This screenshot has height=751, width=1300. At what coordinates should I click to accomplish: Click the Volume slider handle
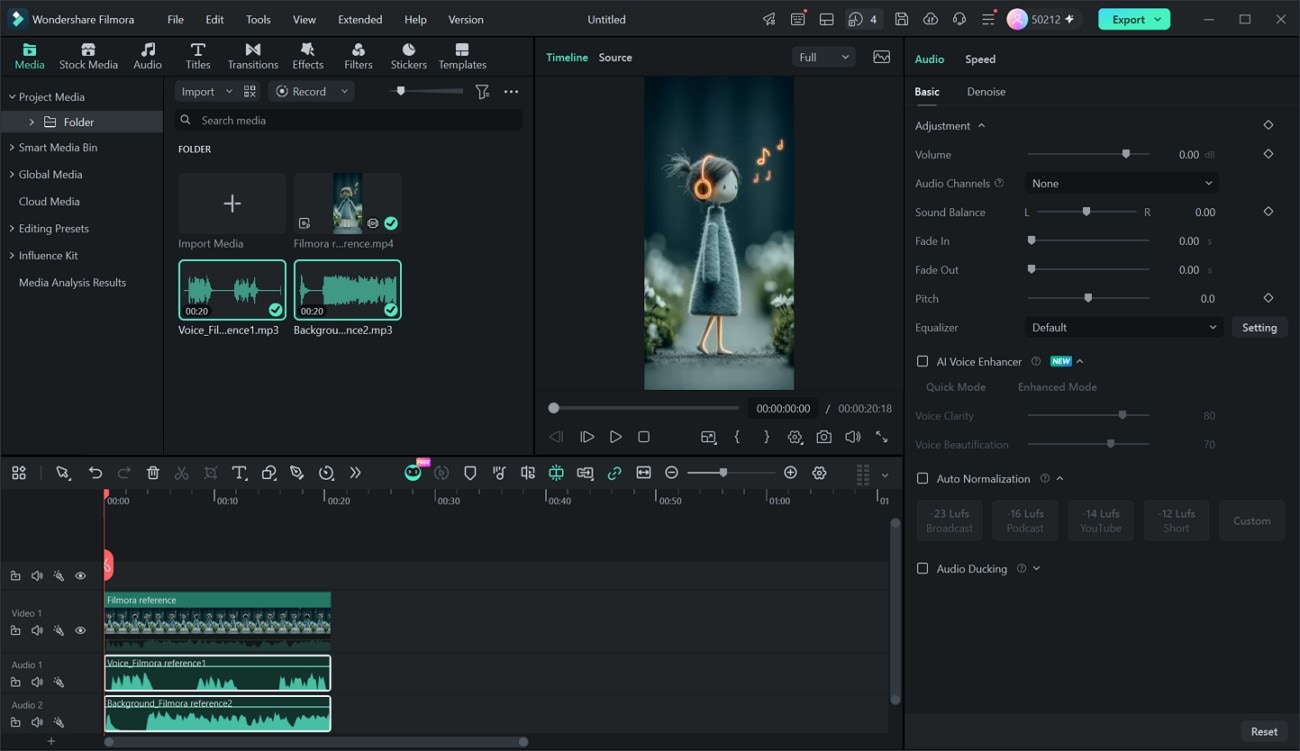[1126, 154]
